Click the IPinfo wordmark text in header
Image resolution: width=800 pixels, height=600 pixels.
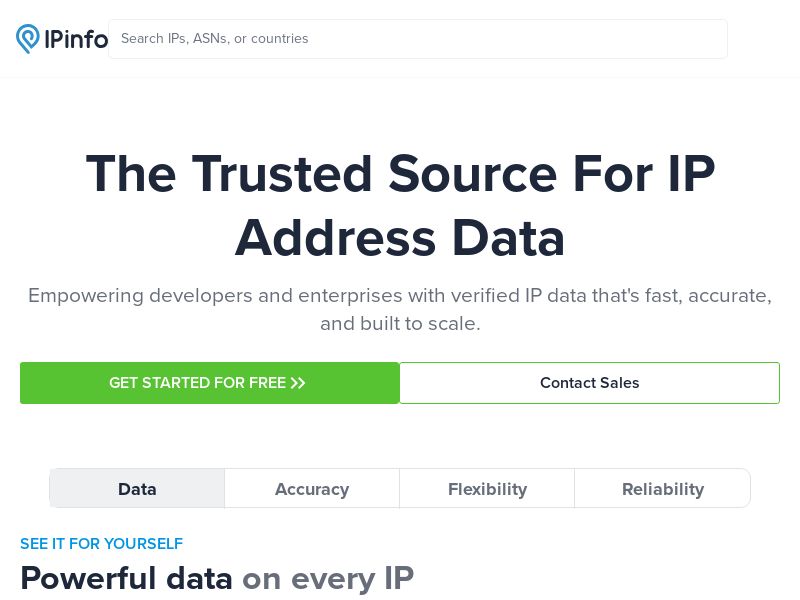[76, 39]
